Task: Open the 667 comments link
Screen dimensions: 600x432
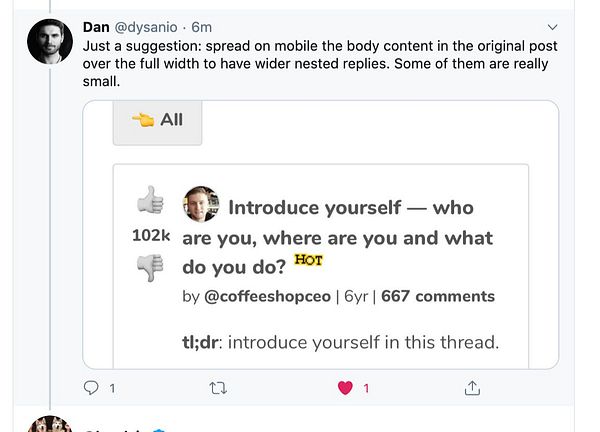Action: tap(437, 296)
